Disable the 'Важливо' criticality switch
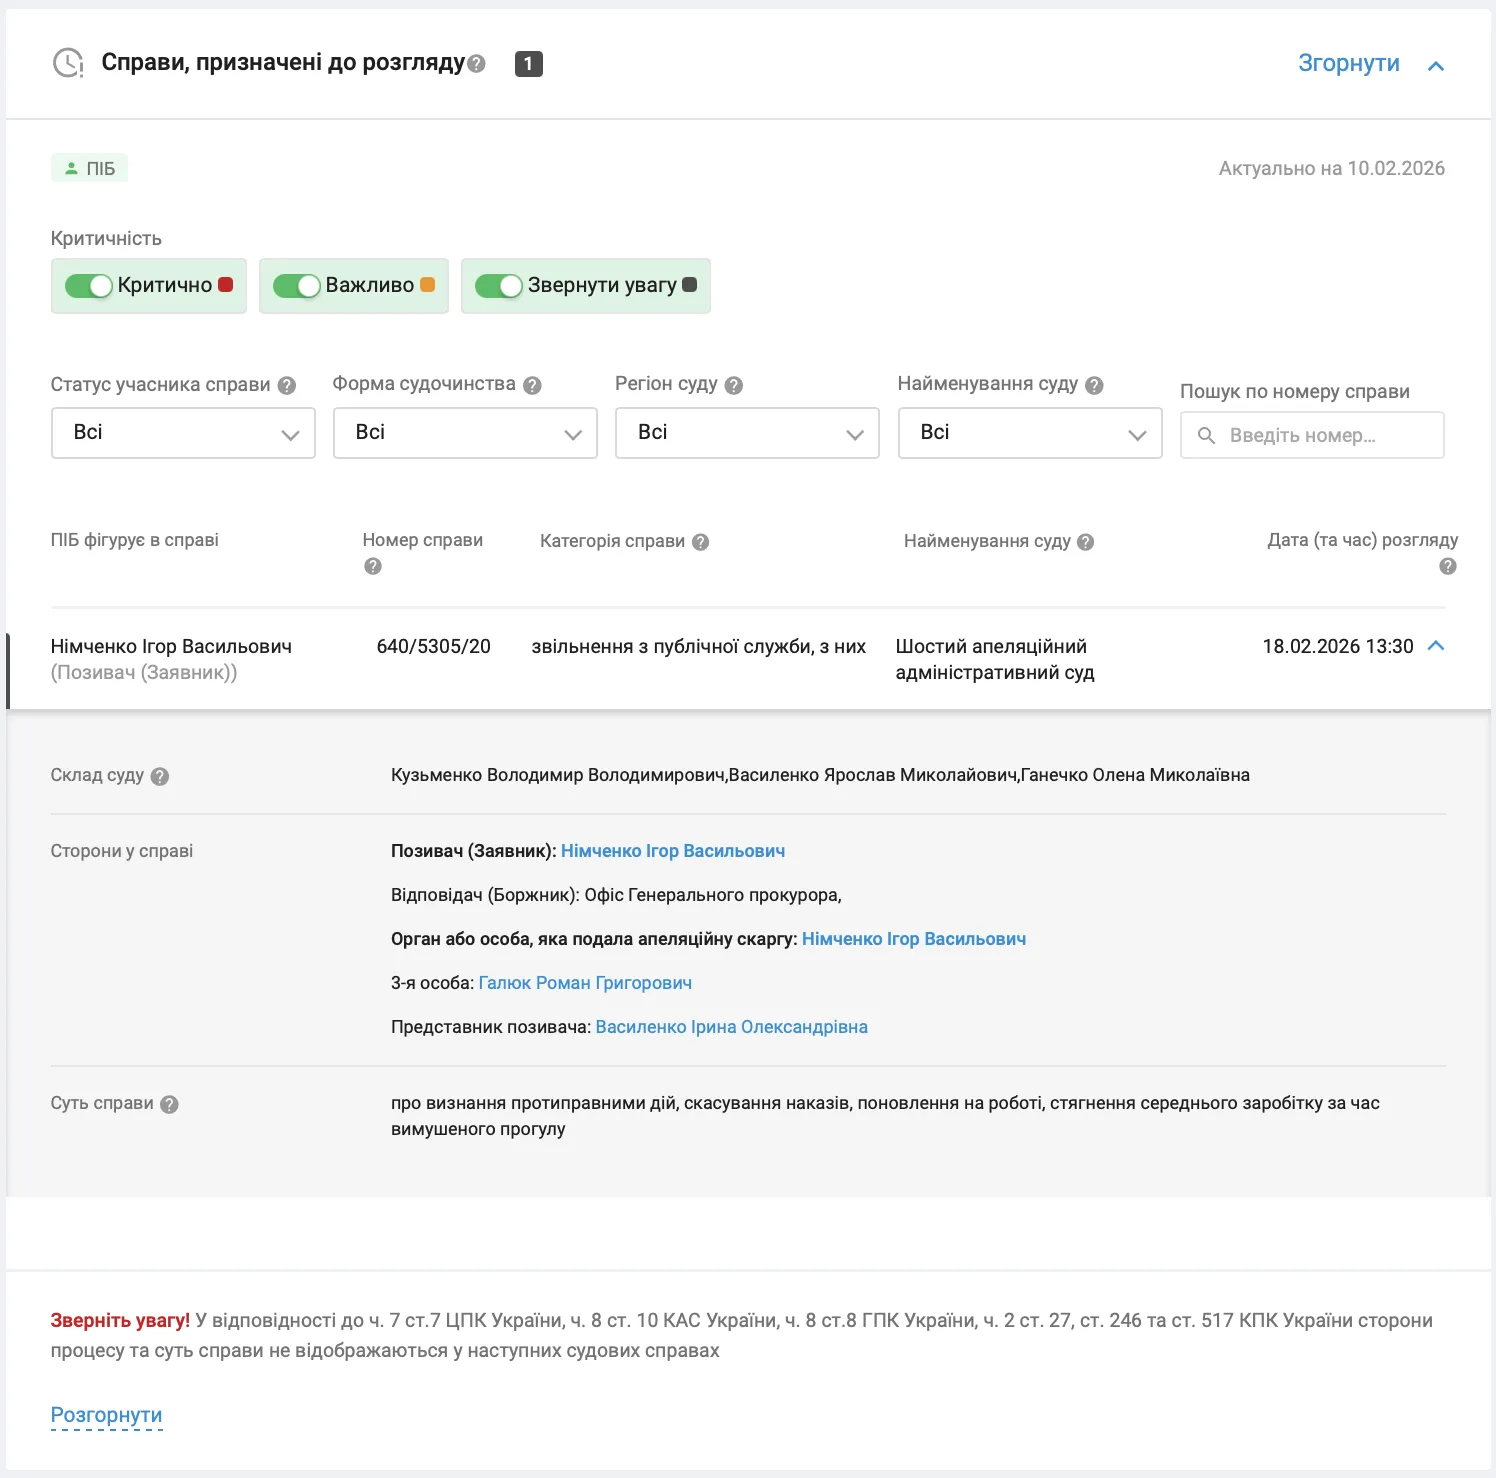The height and width of the screenshot is (1478, 1496). 296,286
